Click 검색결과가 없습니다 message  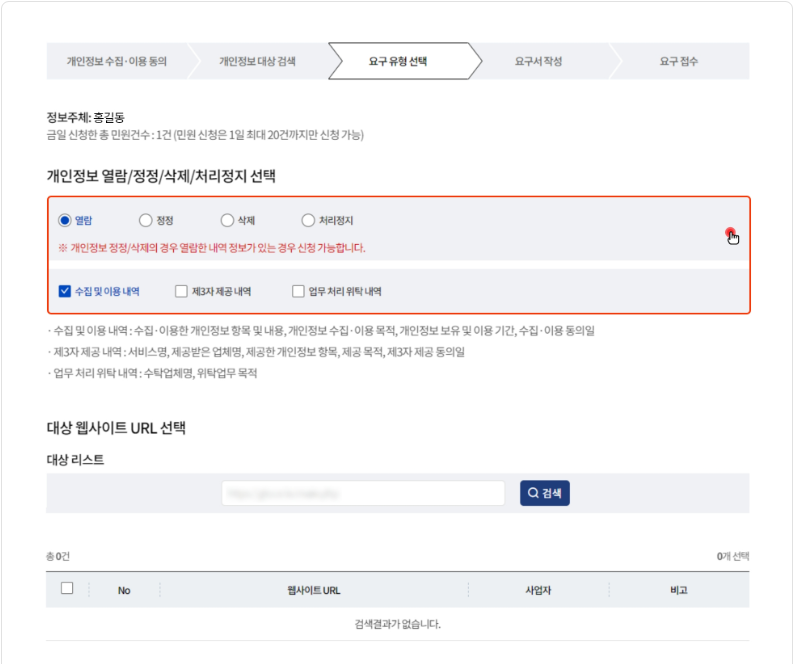398,624
